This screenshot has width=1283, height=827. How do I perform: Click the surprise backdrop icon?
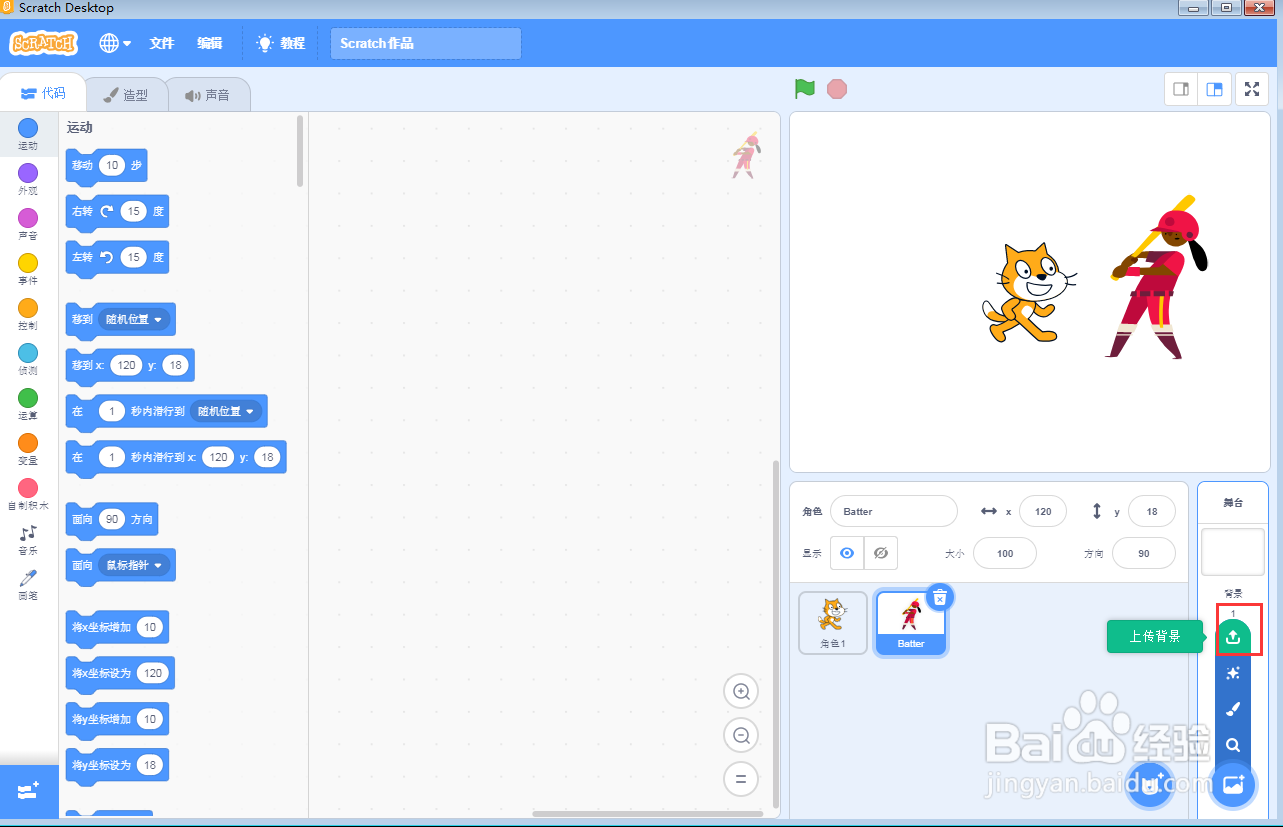click(1233, 673)
